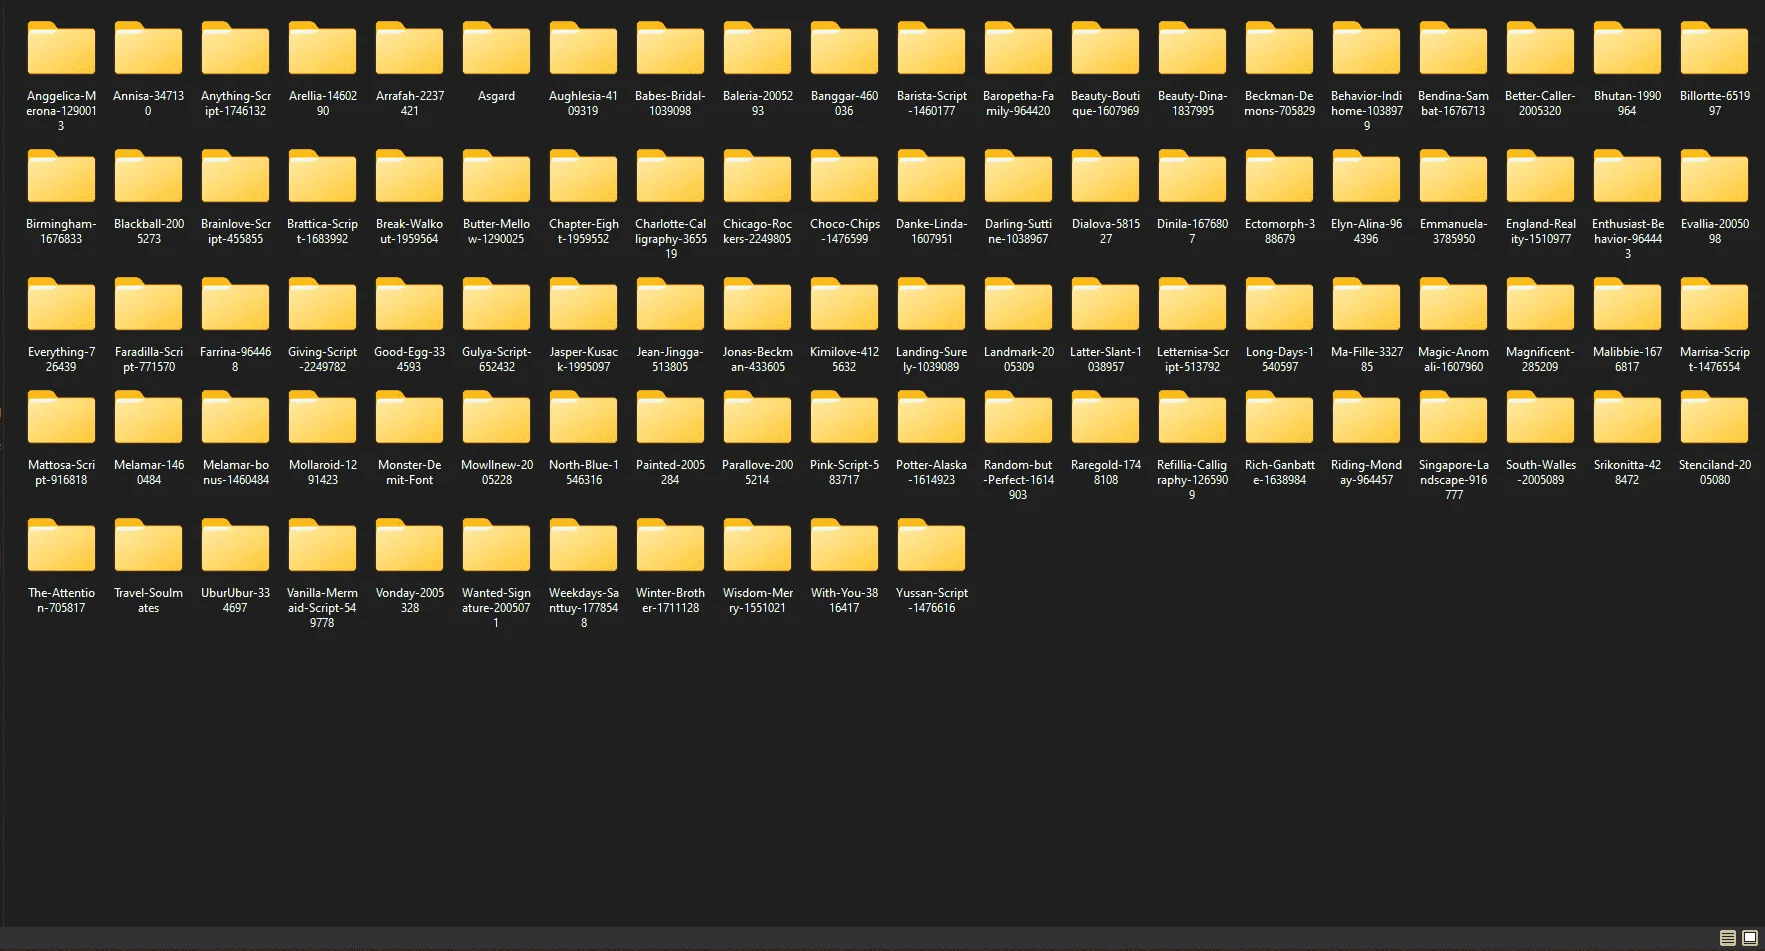The width and height of the screenshot is (1765, 951).
Task: Select the Chicago-Rockers-2249805 folder
Action: [757, 197]
